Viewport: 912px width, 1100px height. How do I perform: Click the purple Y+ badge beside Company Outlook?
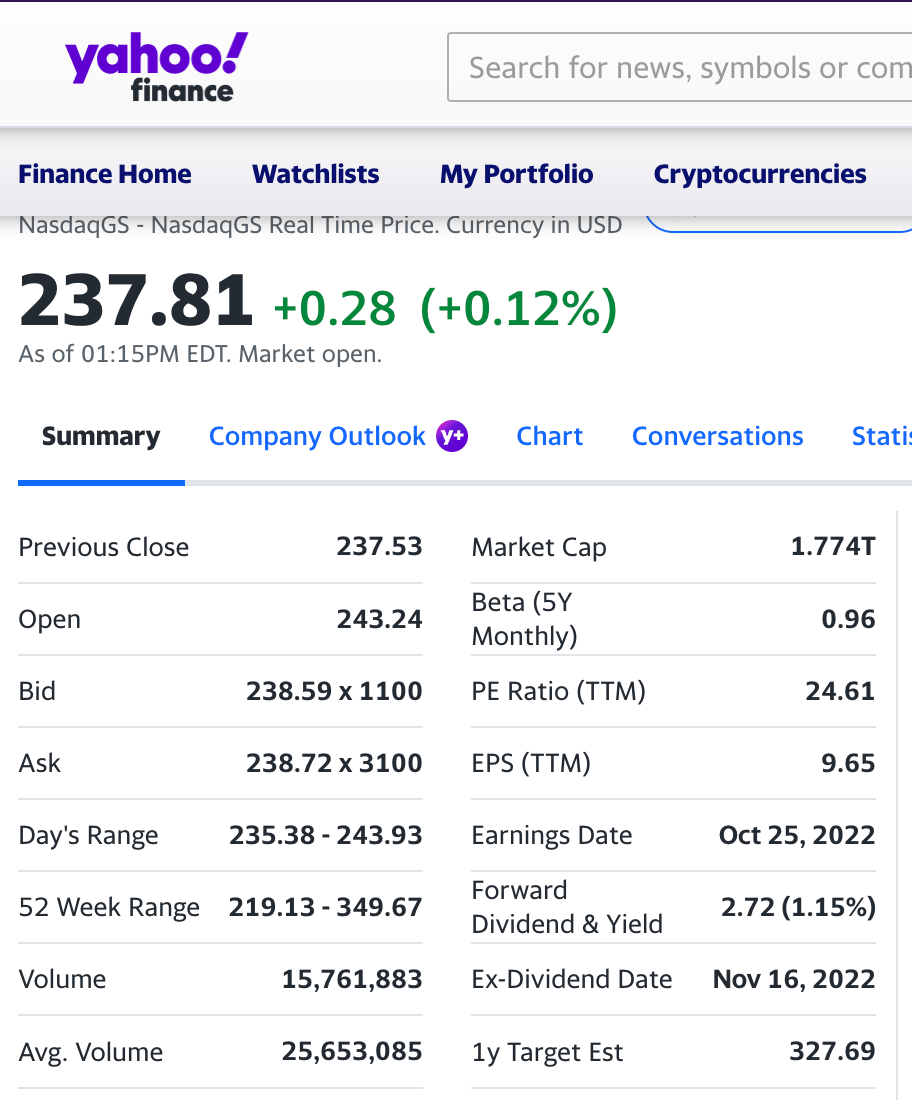[x=452, y=436]
